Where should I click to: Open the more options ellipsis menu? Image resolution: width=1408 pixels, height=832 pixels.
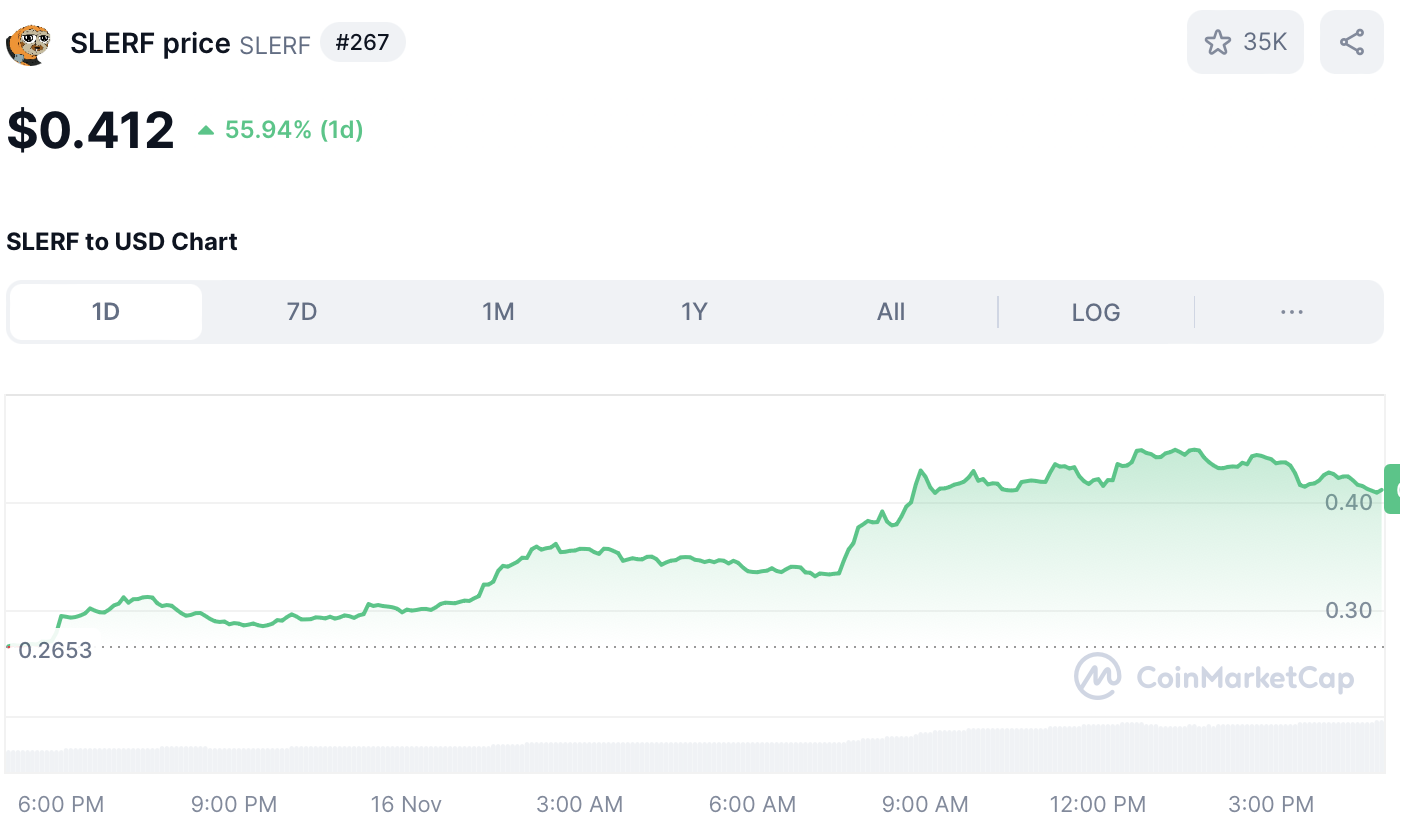[1292, 312]
